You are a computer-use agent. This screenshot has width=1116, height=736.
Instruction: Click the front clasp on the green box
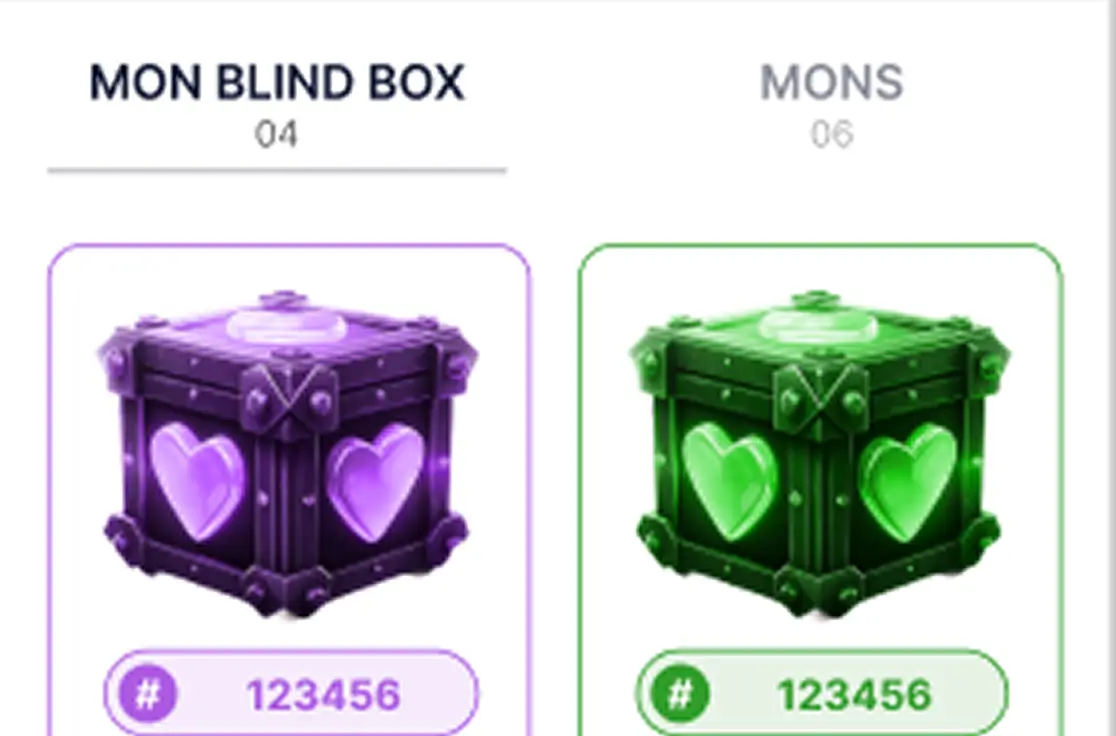coord(820,397)
